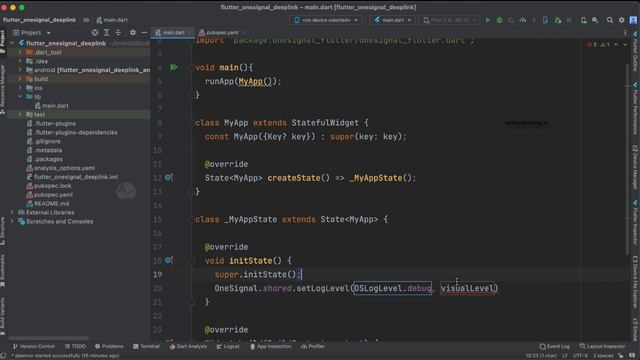The width and height of the screenshot is (640, 360).
Task: Open the Project view mode dropdown
Action: click(x=31, y=33)
